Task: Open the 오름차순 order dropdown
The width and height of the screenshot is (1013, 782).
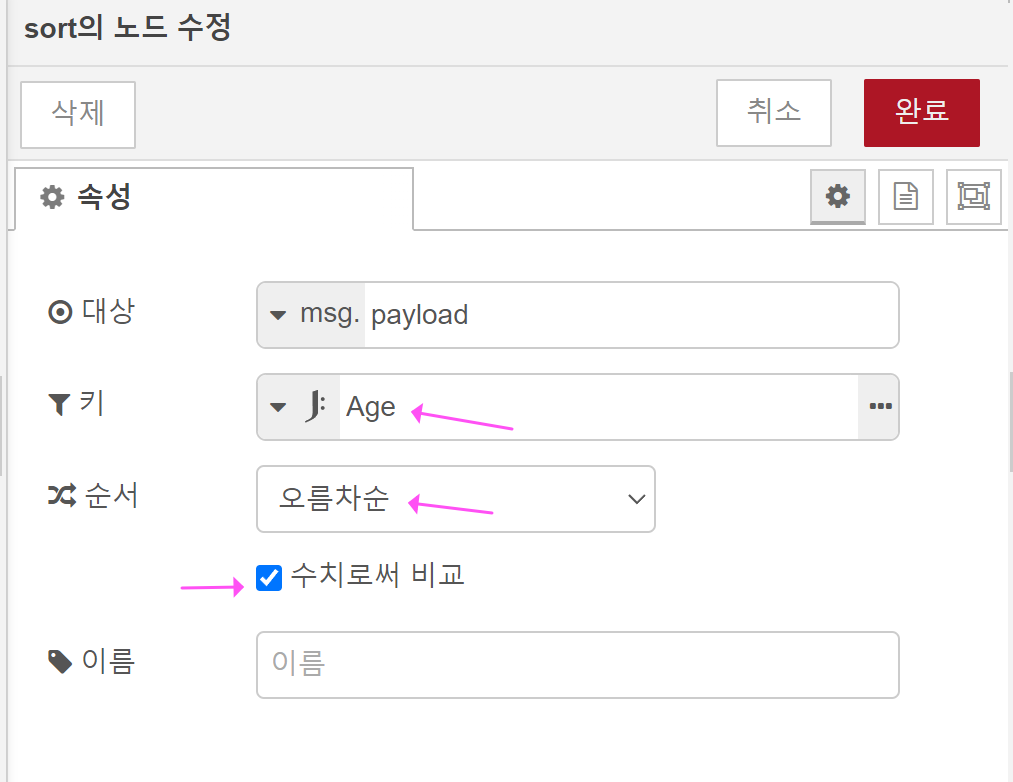Action: point(455,499)
